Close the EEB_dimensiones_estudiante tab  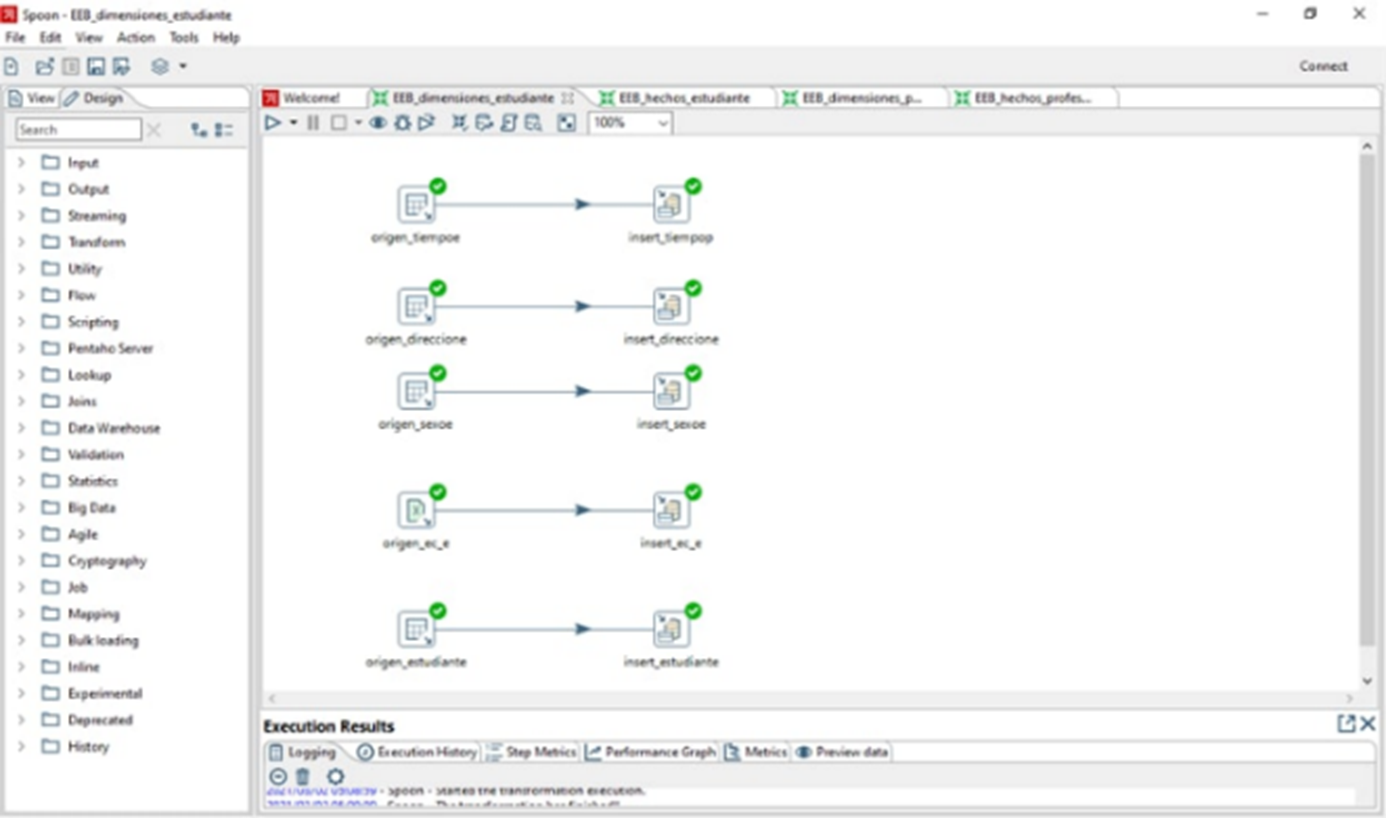tap(567, 98)
